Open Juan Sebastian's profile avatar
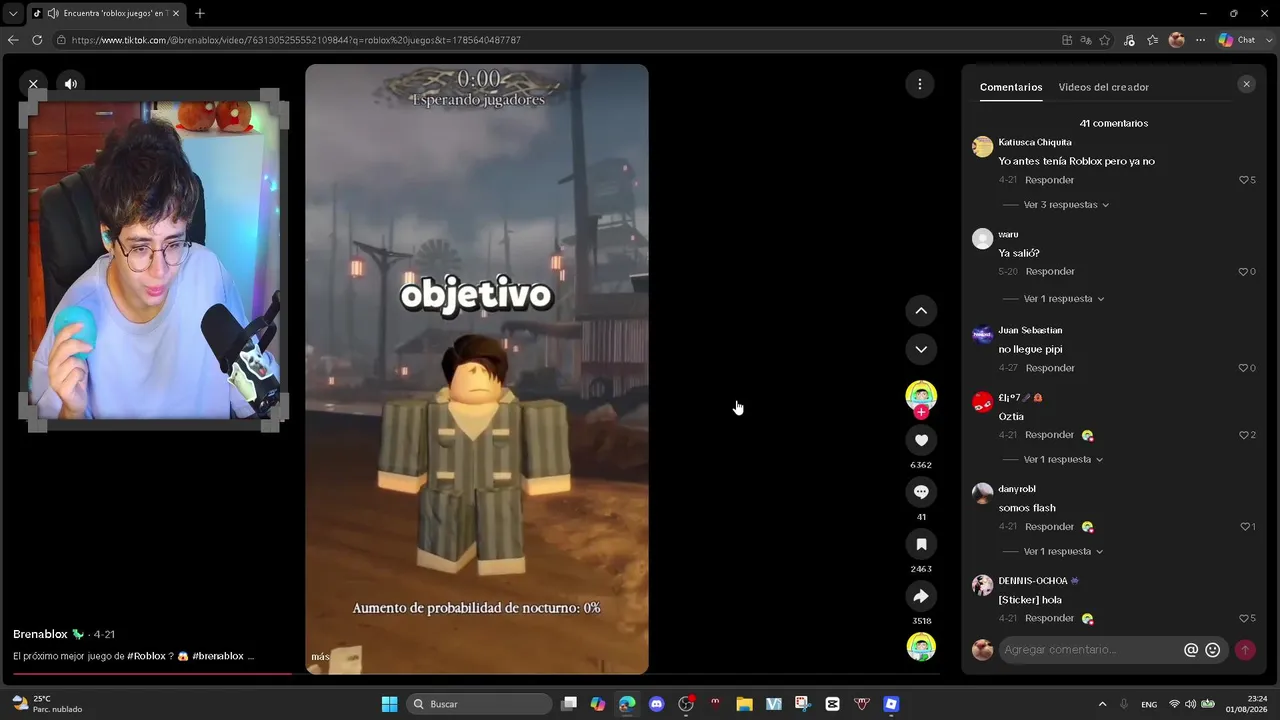The width and height of the screenshot is (1280, 720). tap(983, 335)
